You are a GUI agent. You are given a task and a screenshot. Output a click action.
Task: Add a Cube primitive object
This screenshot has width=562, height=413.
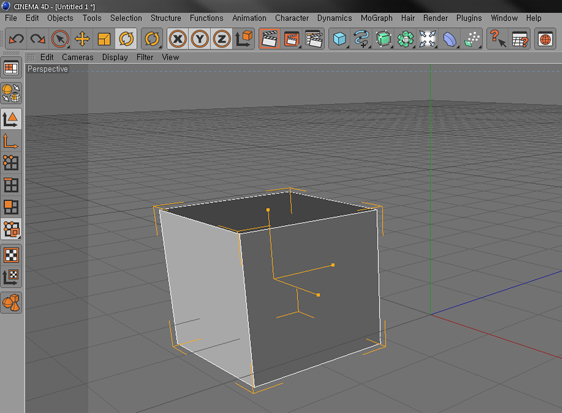click(339, 39)
